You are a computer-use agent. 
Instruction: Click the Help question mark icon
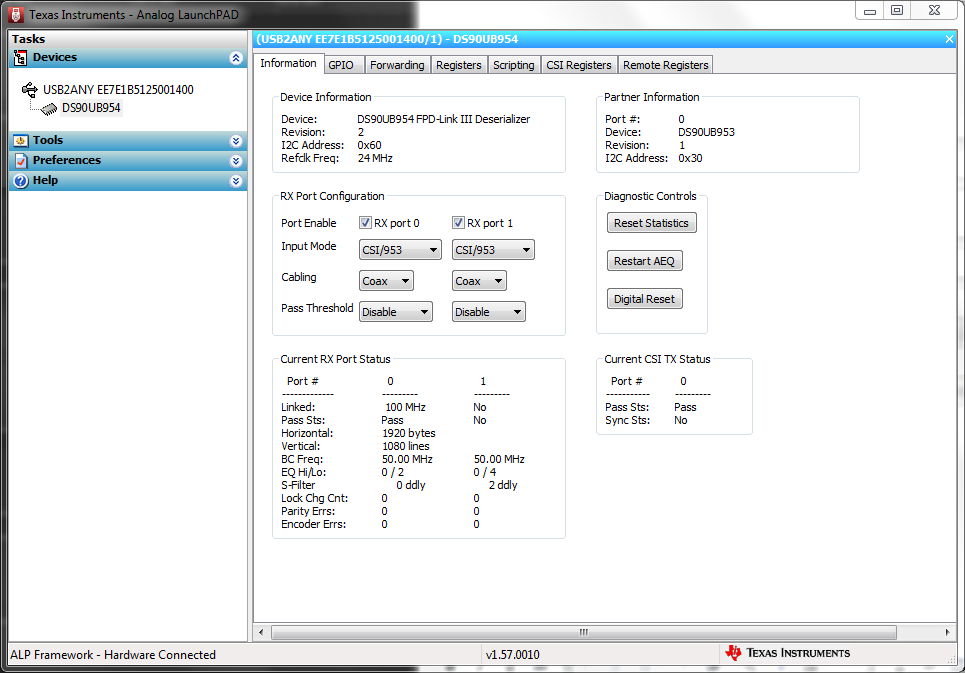click(20, 181)
